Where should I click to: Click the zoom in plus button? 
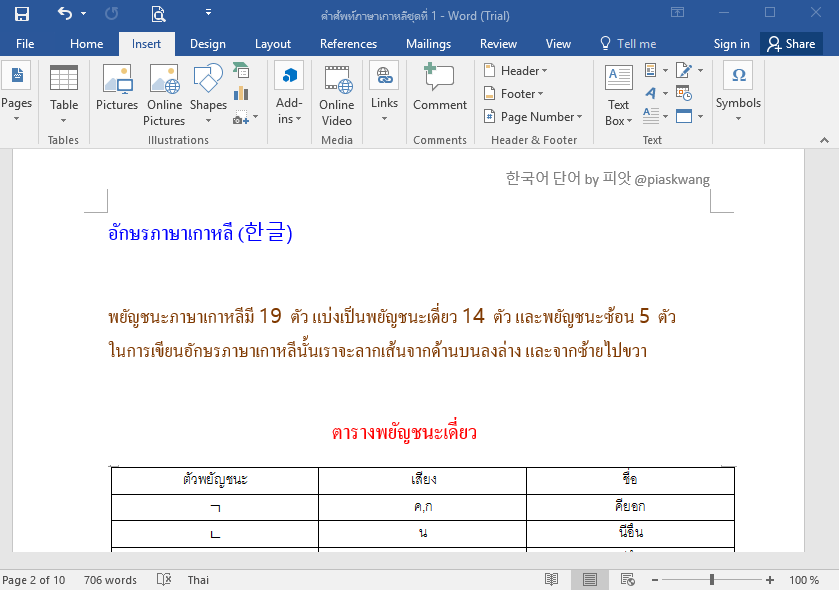coord(769,580)
